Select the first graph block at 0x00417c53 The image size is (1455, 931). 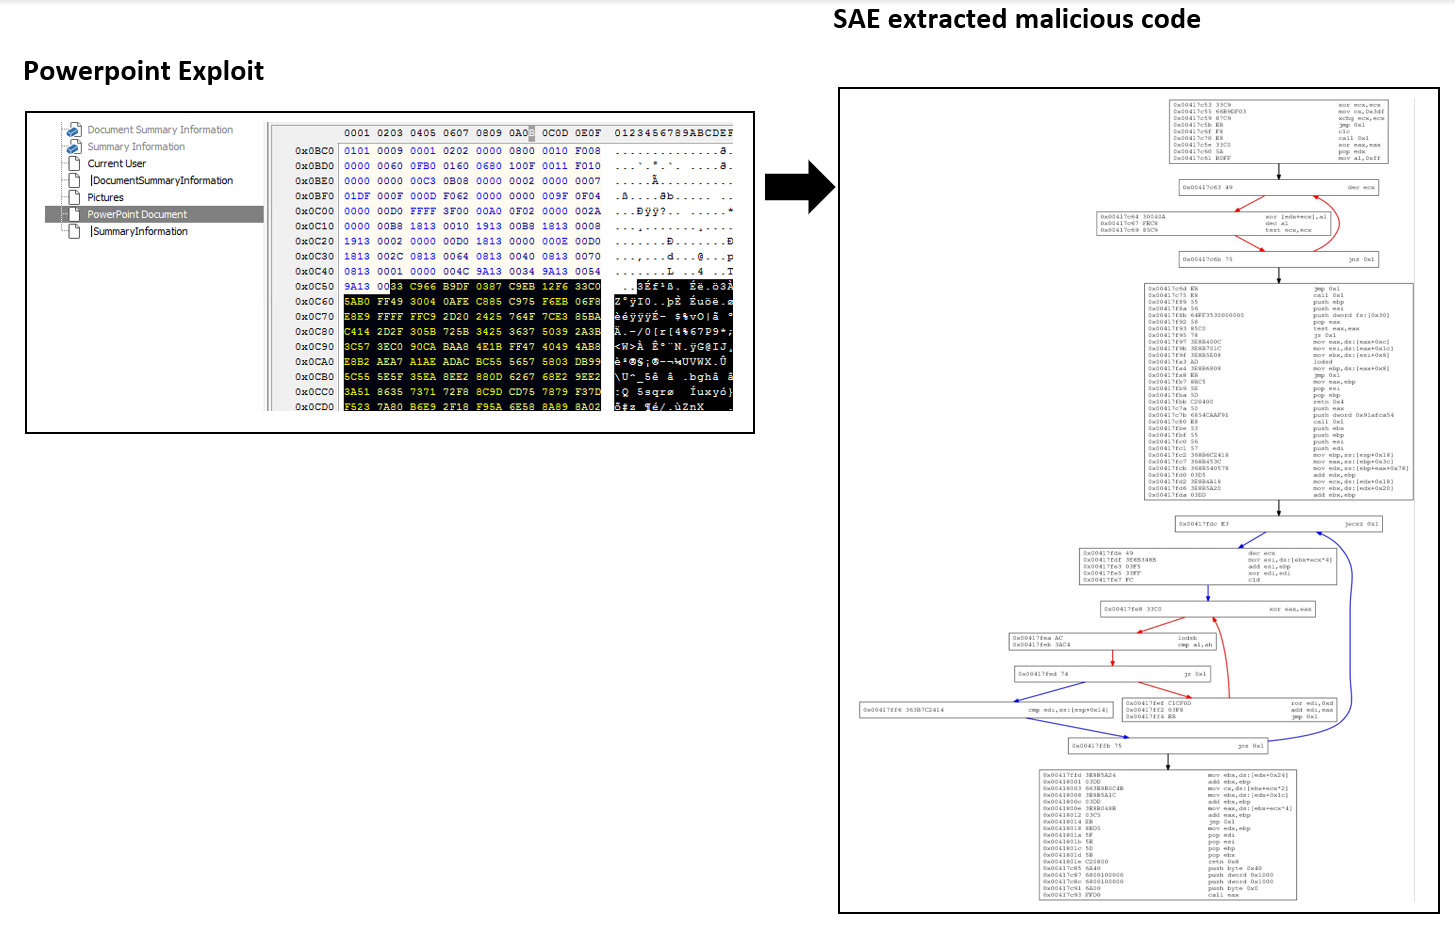point(1279,131)
